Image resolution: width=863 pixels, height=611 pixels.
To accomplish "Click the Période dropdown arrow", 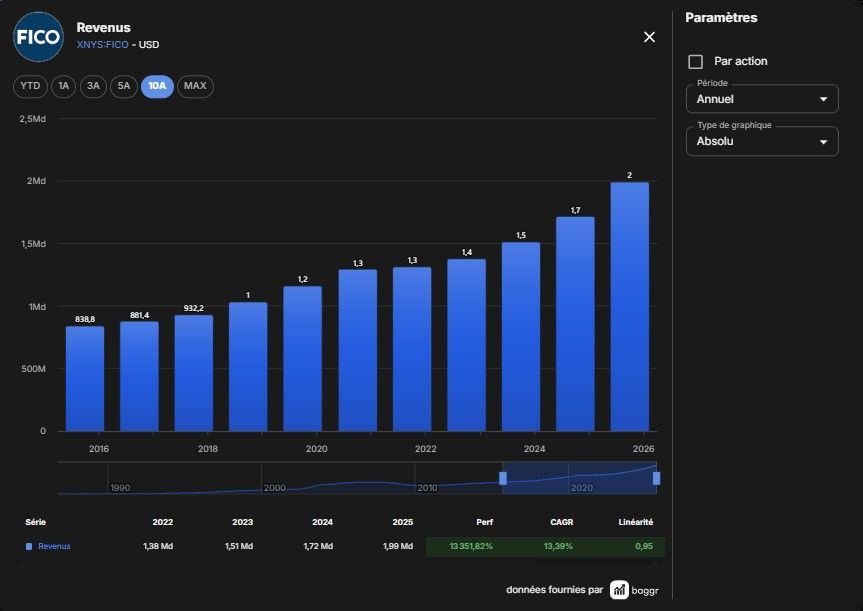I will pos(823,100).
